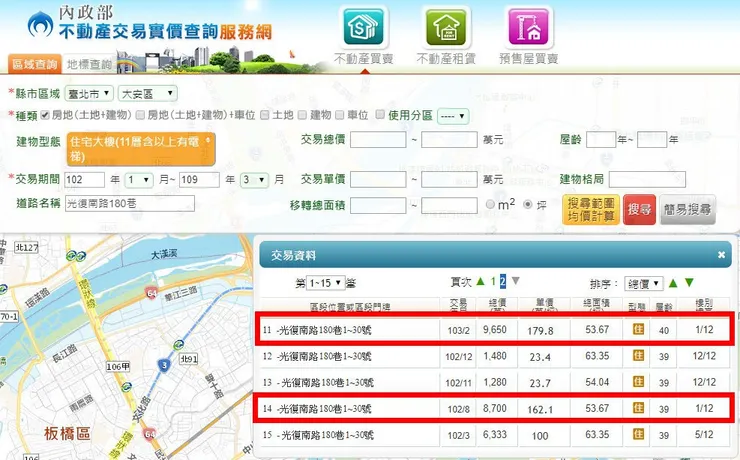Screen dimensions: 740x460
Task: Select the 坪 radio button
Action: coord(528,204)
